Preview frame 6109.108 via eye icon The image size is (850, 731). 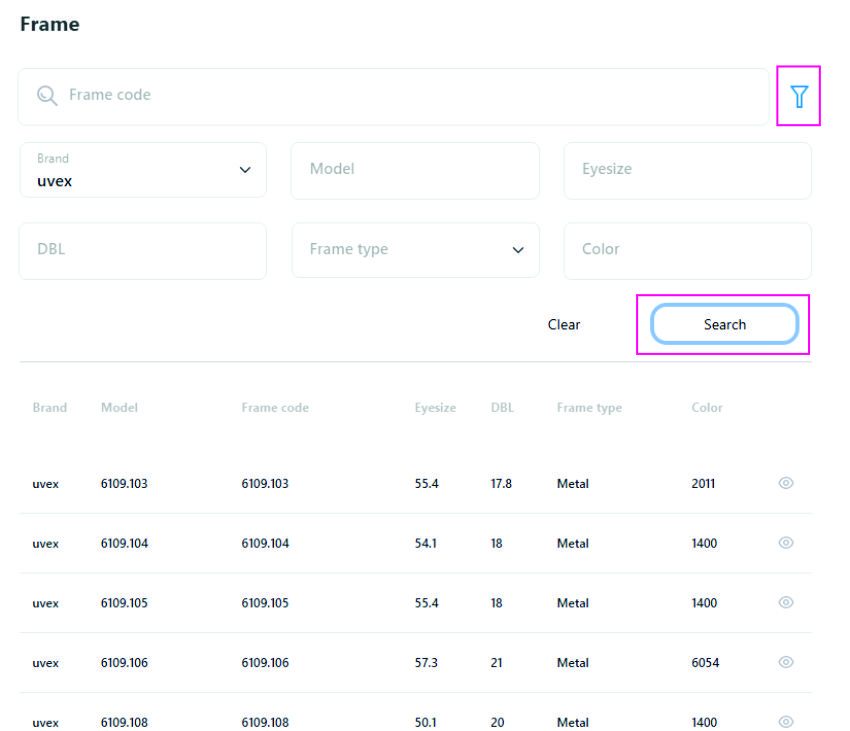click(x=786, y=722)
